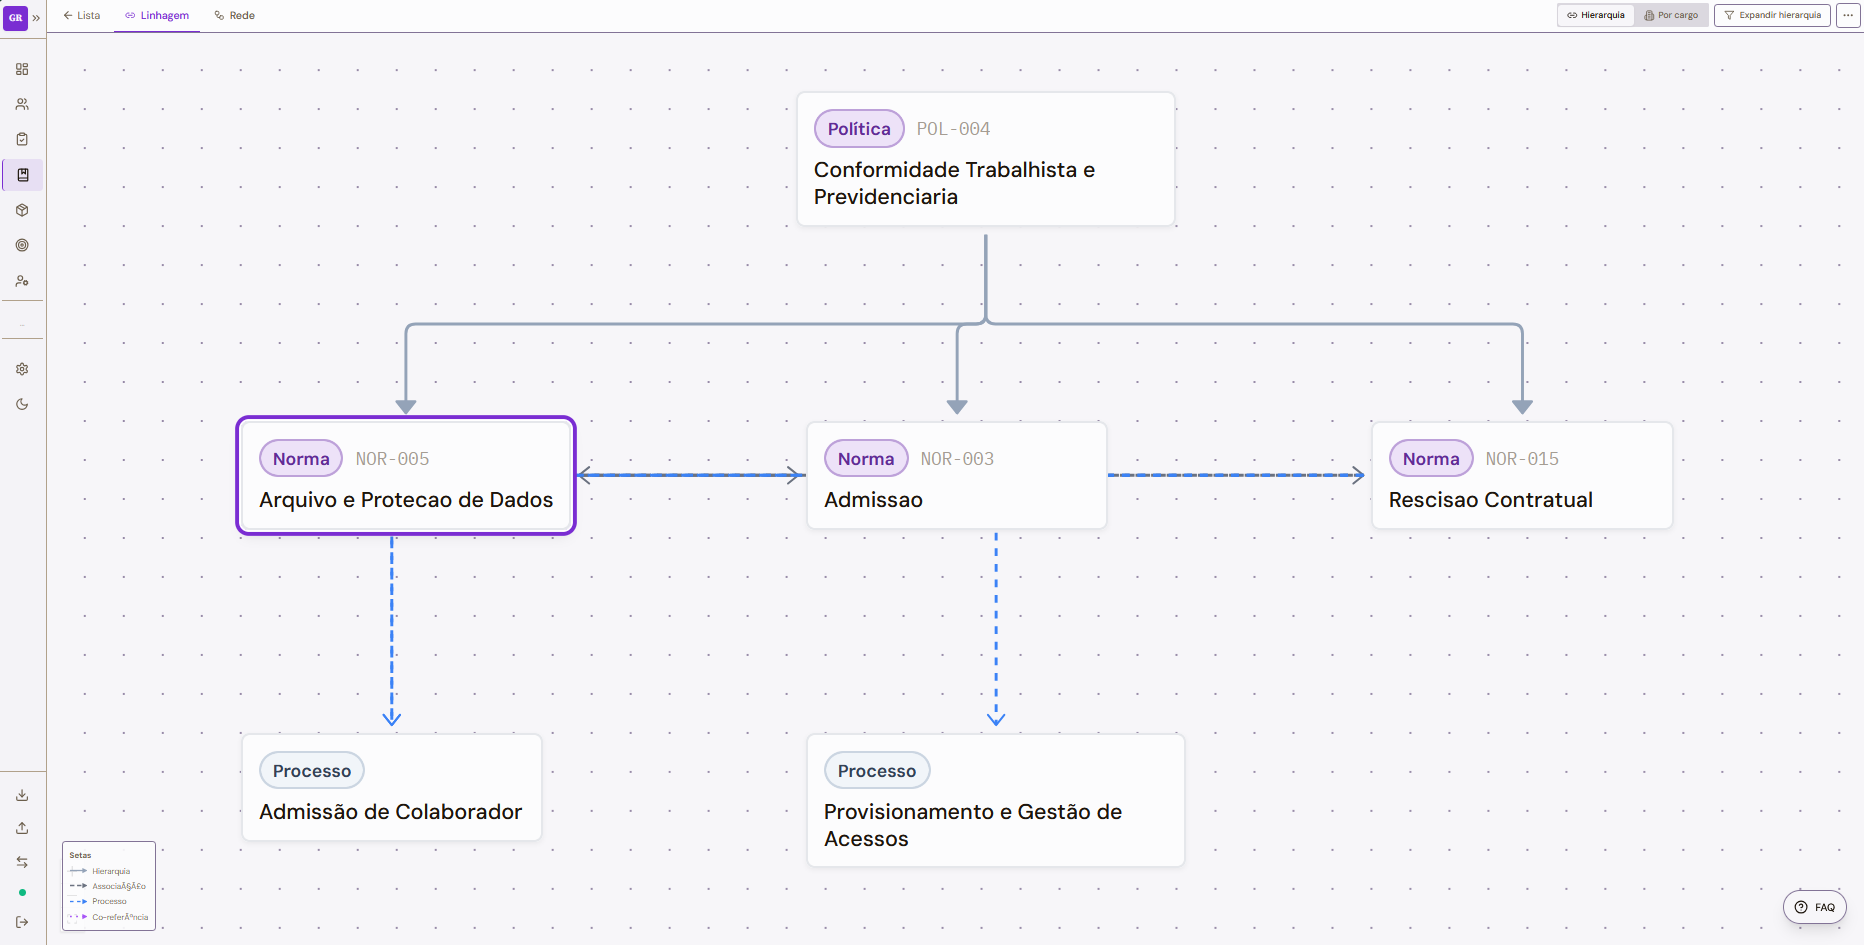1864x945 pixels.
Task: Select the Hierarquia view toggle
Action: click(1596, 15)
